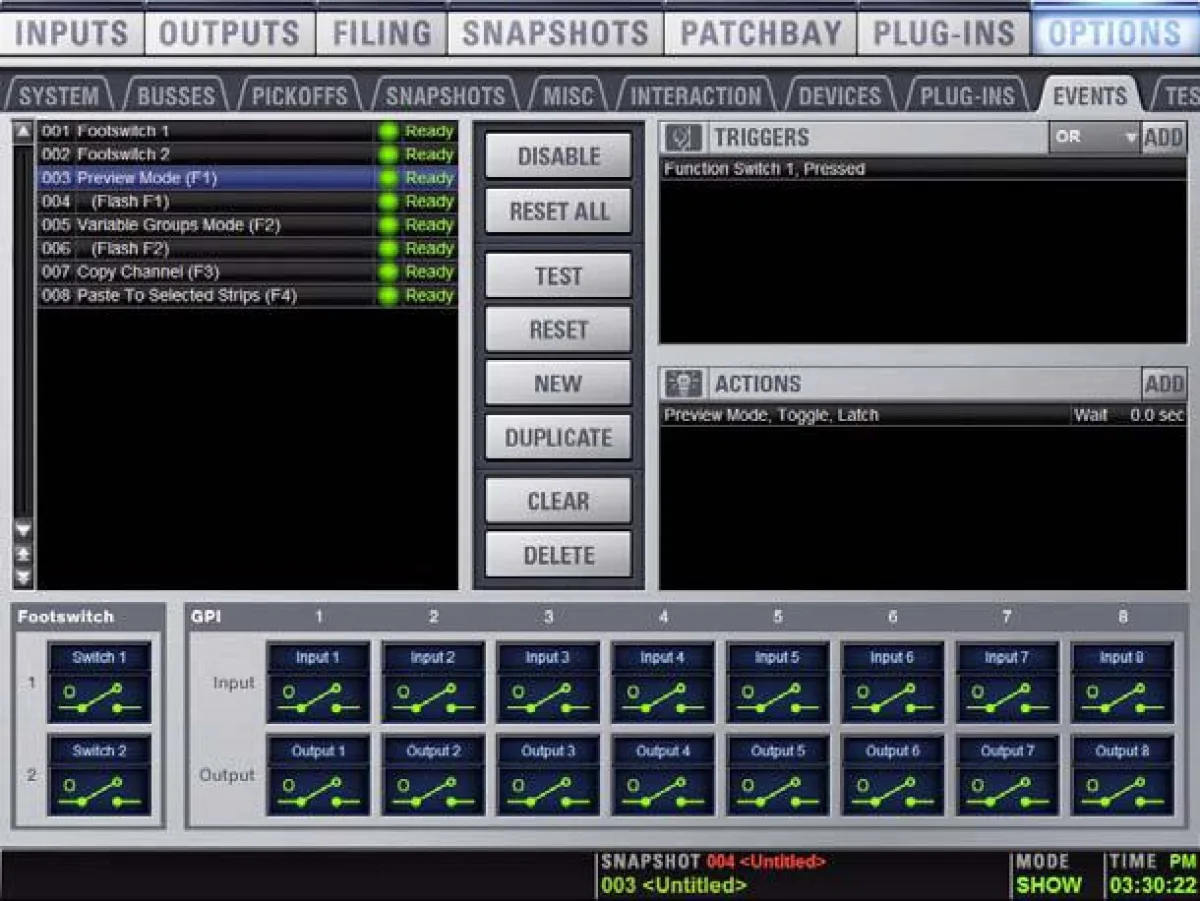Click the green Ready indicator for Footswitch 1

(388, 131)
